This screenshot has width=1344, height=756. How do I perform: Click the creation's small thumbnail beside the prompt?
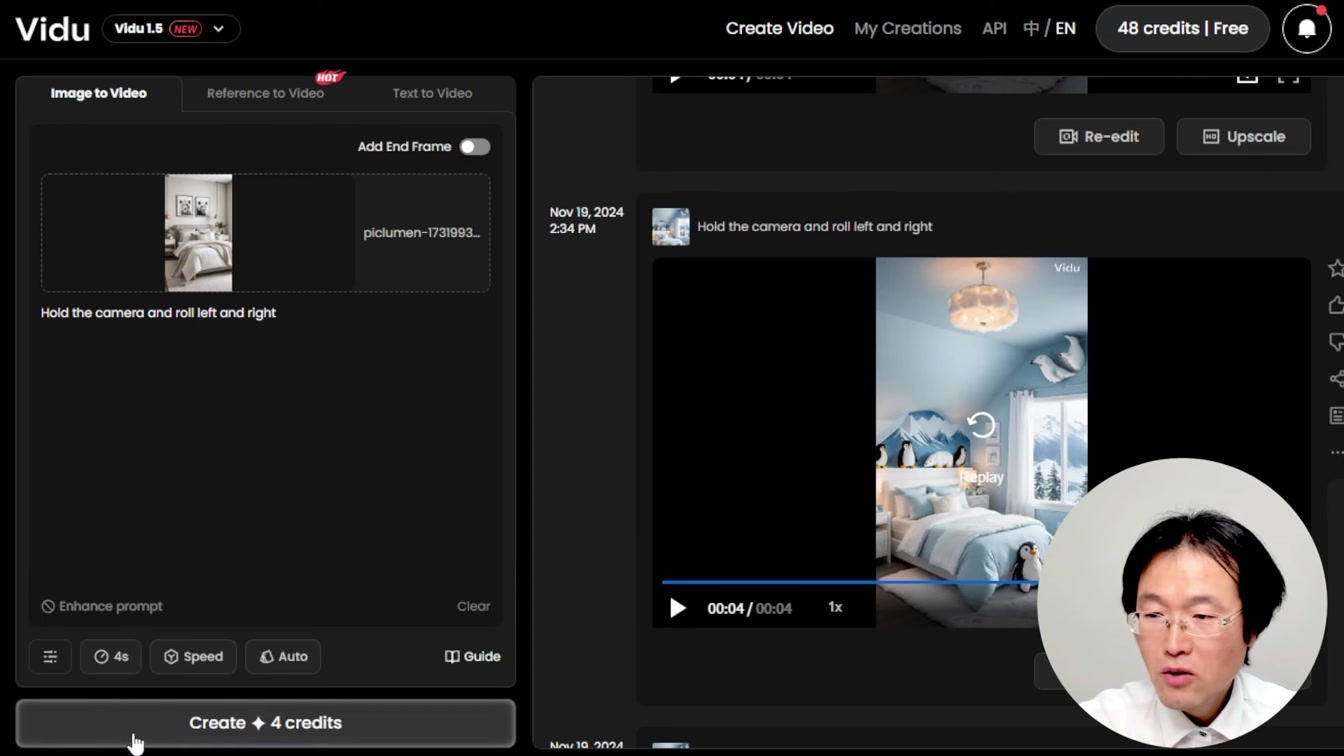click(671, 227)
